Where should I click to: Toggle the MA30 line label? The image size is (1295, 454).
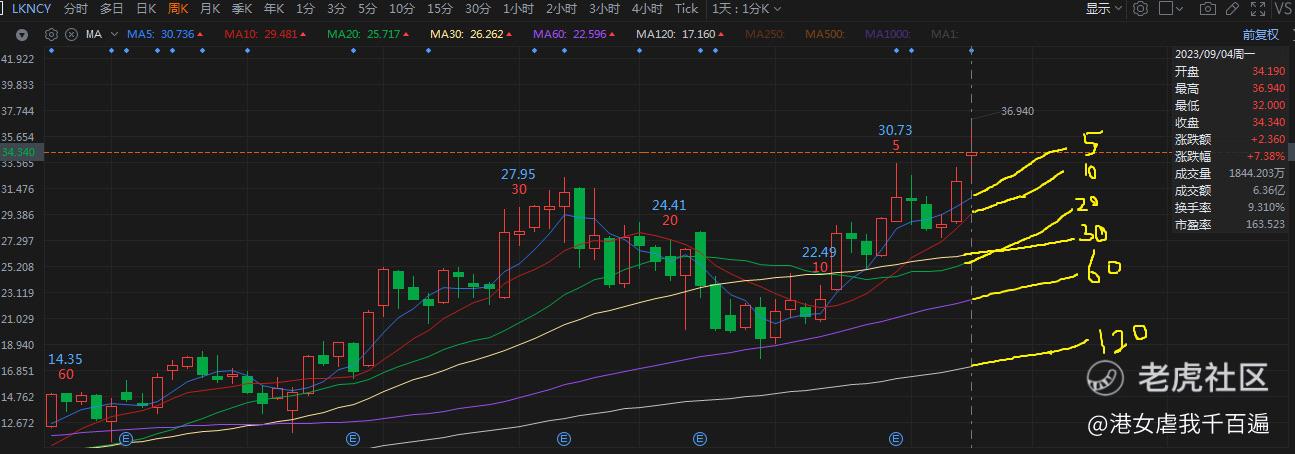tap(472, 34)
